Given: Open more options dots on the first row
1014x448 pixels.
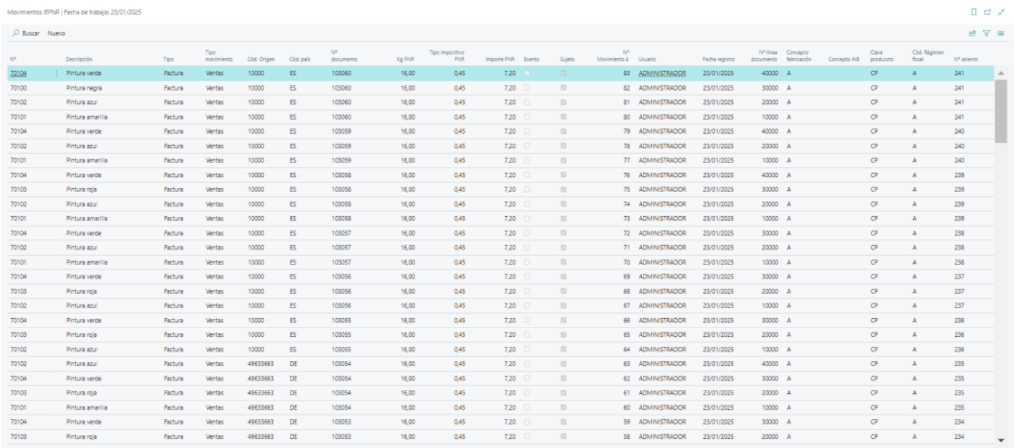Looking at the screenshot, I should tap(57, 73).
